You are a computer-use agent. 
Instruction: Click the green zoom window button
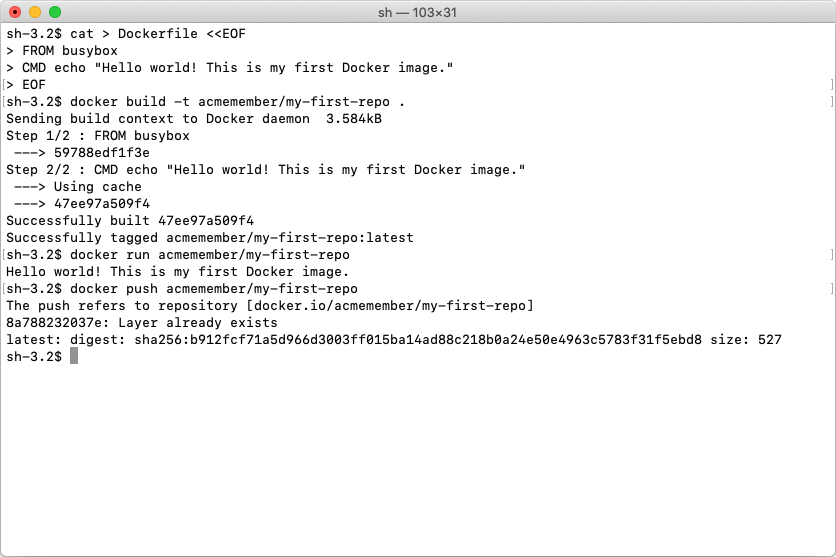(55, 12)
